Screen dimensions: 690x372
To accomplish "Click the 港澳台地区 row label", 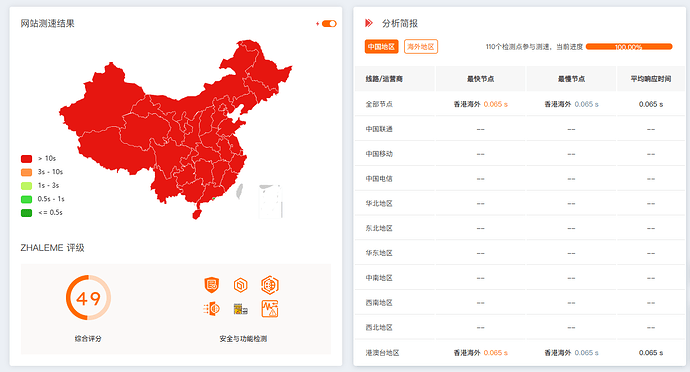I will [382, 353].
